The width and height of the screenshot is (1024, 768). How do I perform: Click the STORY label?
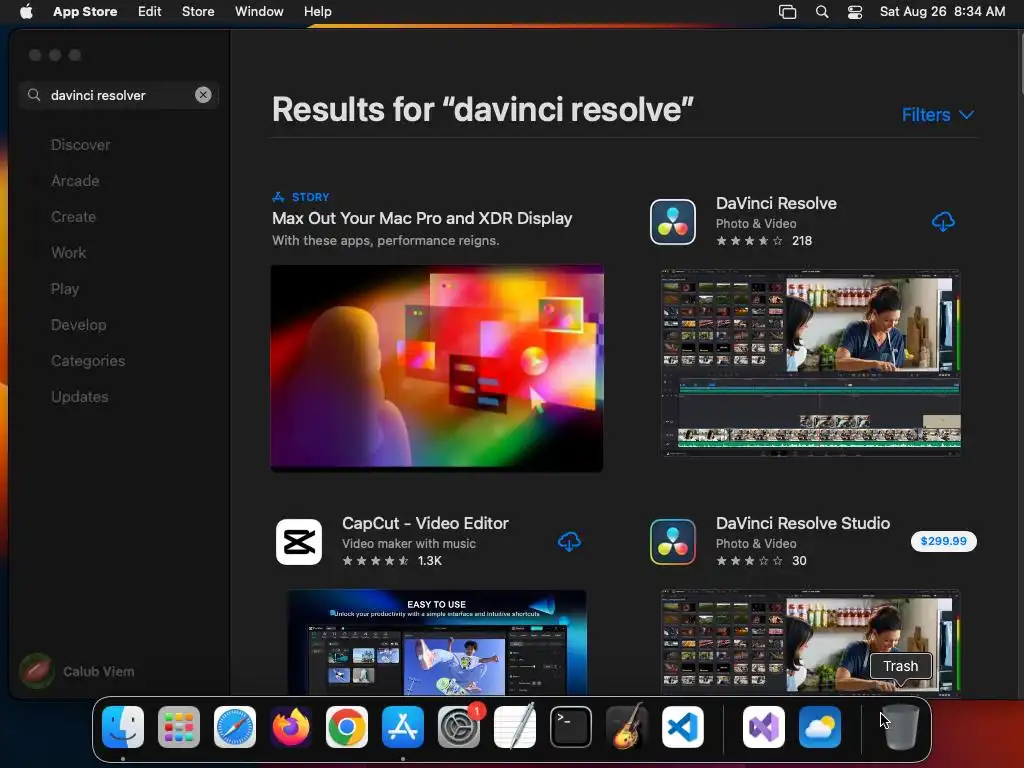pyautogui.click(x=310, y=197)
